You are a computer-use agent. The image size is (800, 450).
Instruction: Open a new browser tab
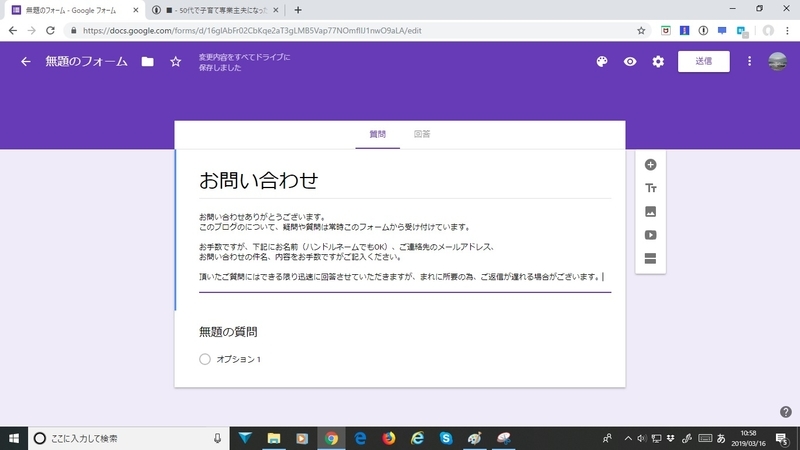click(x=298, y=10)
